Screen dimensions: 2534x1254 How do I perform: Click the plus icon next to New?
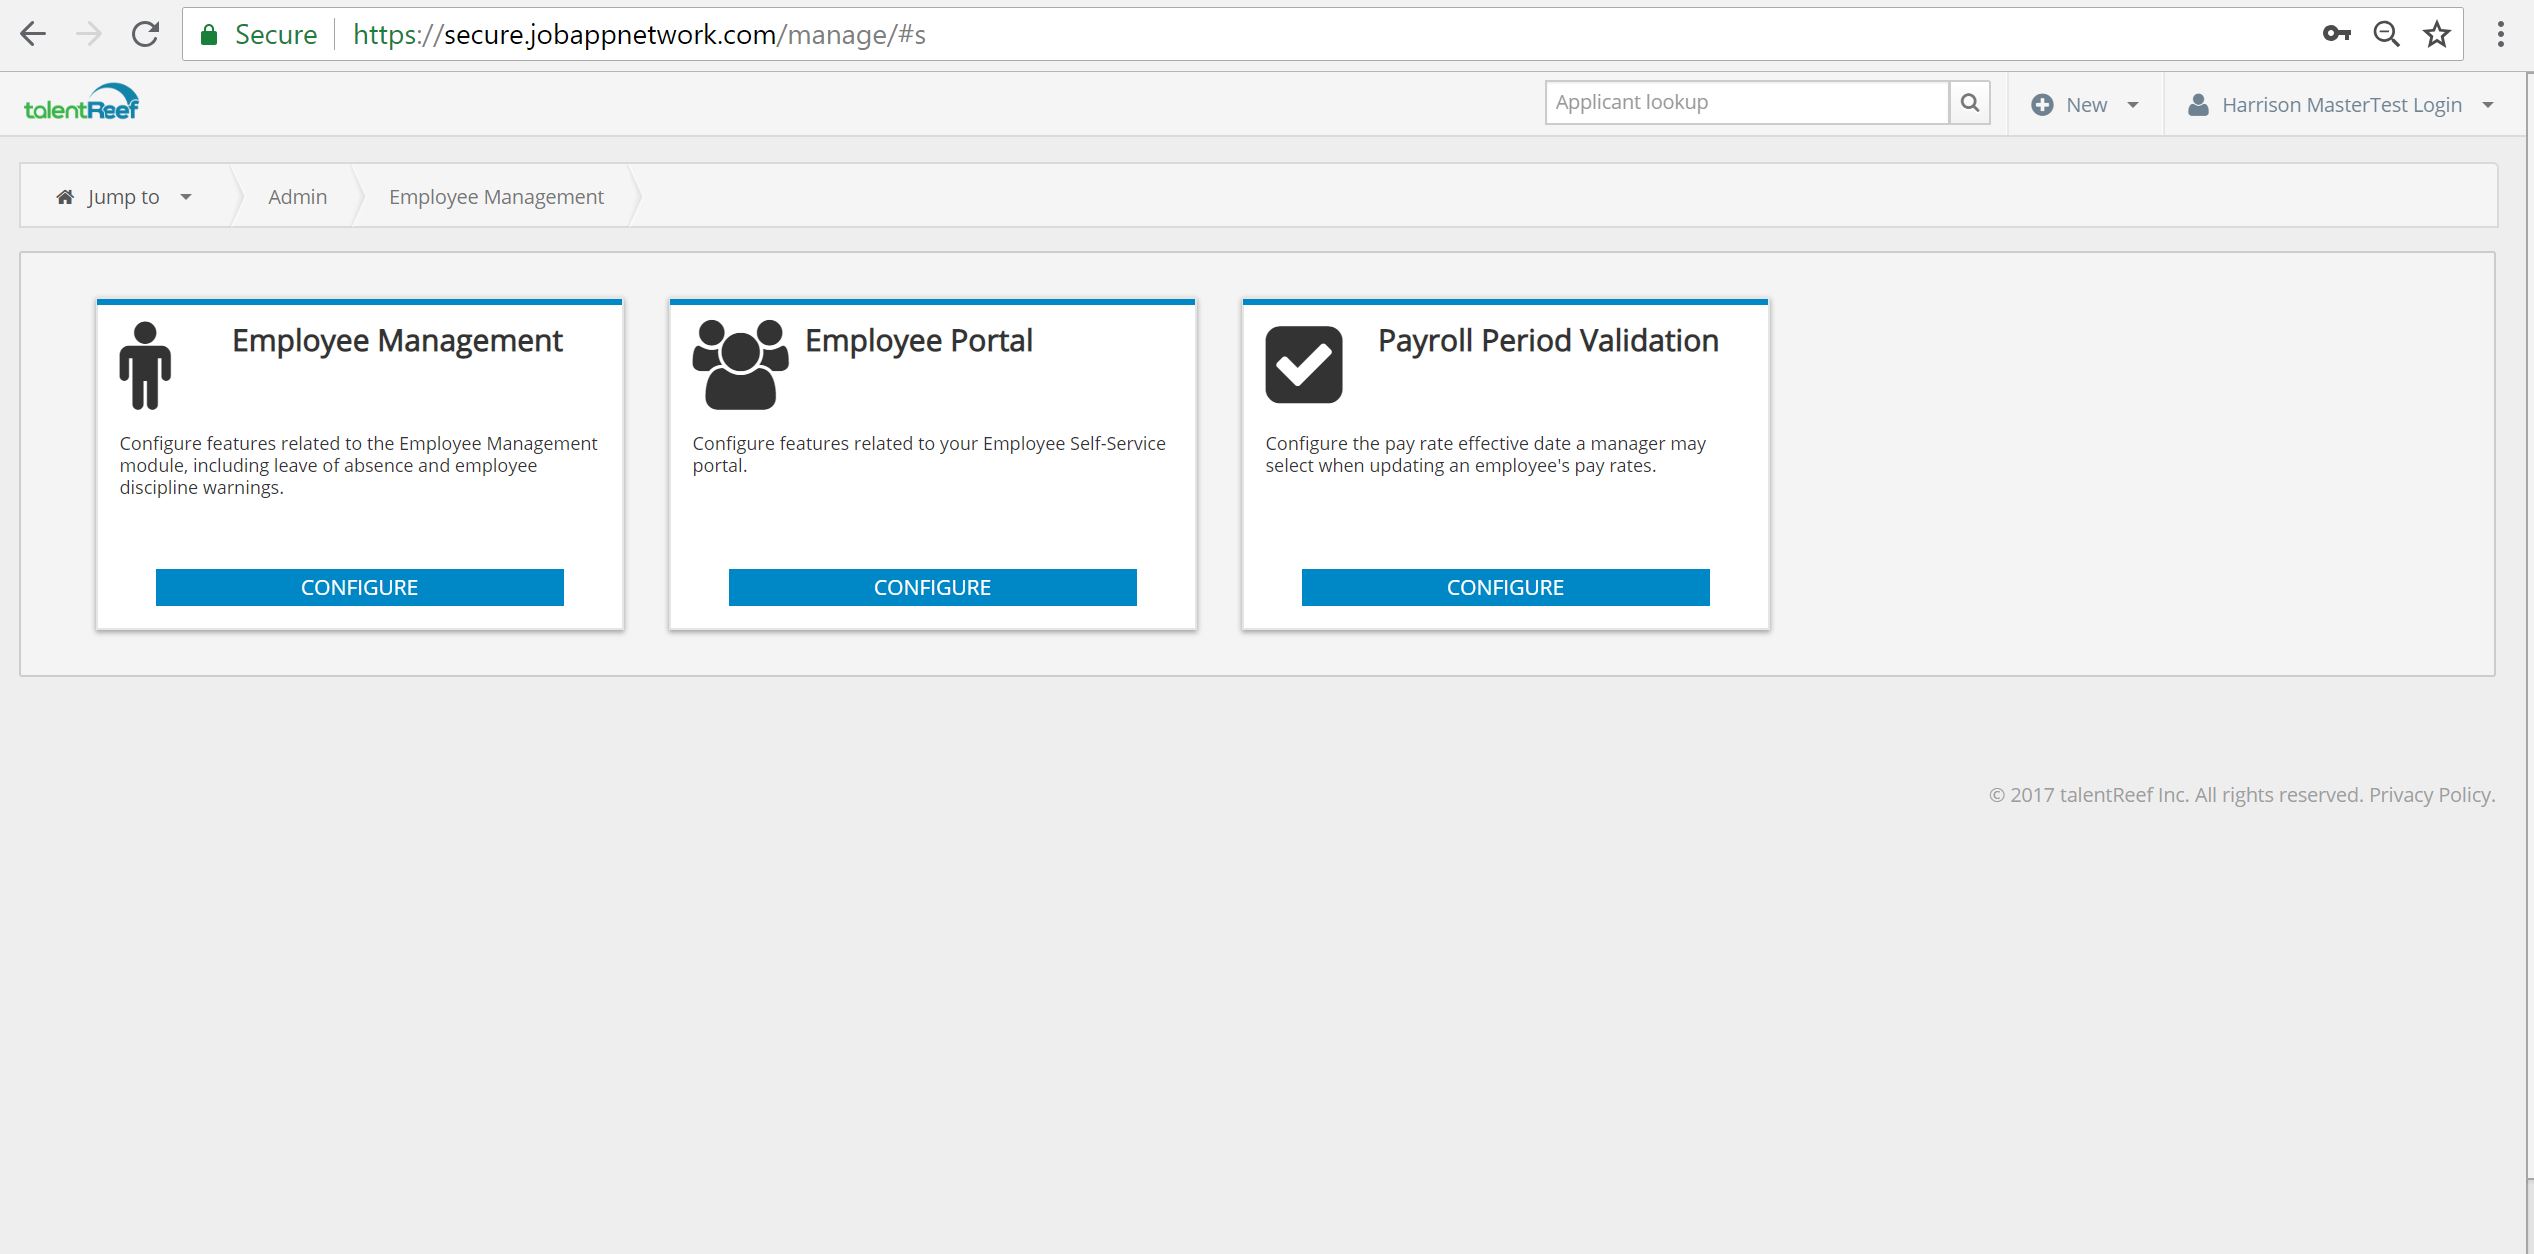tap(2042, 103)
